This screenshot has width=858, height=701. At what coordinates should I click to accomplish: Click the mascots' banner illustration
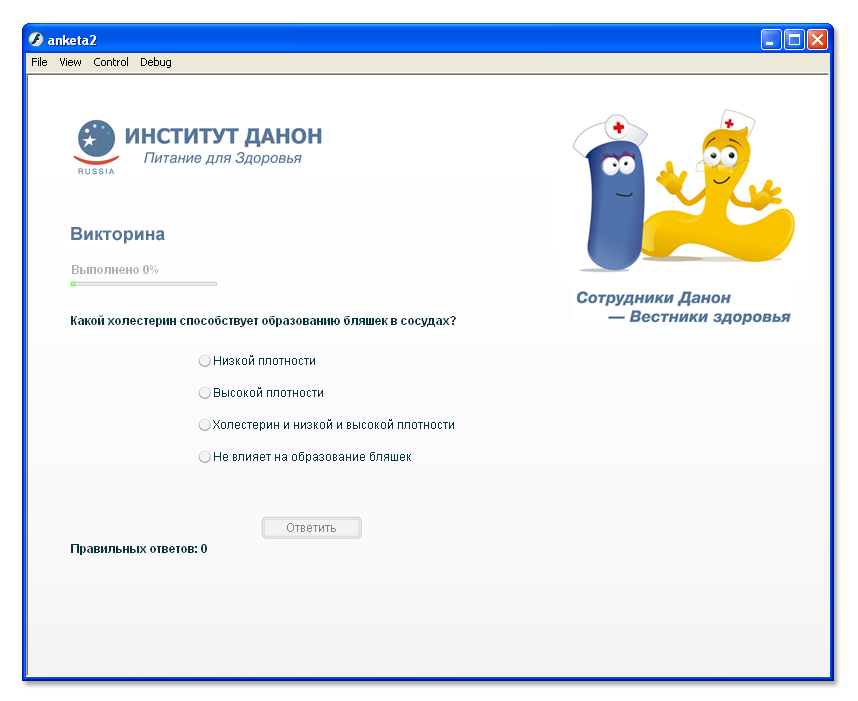685,190
